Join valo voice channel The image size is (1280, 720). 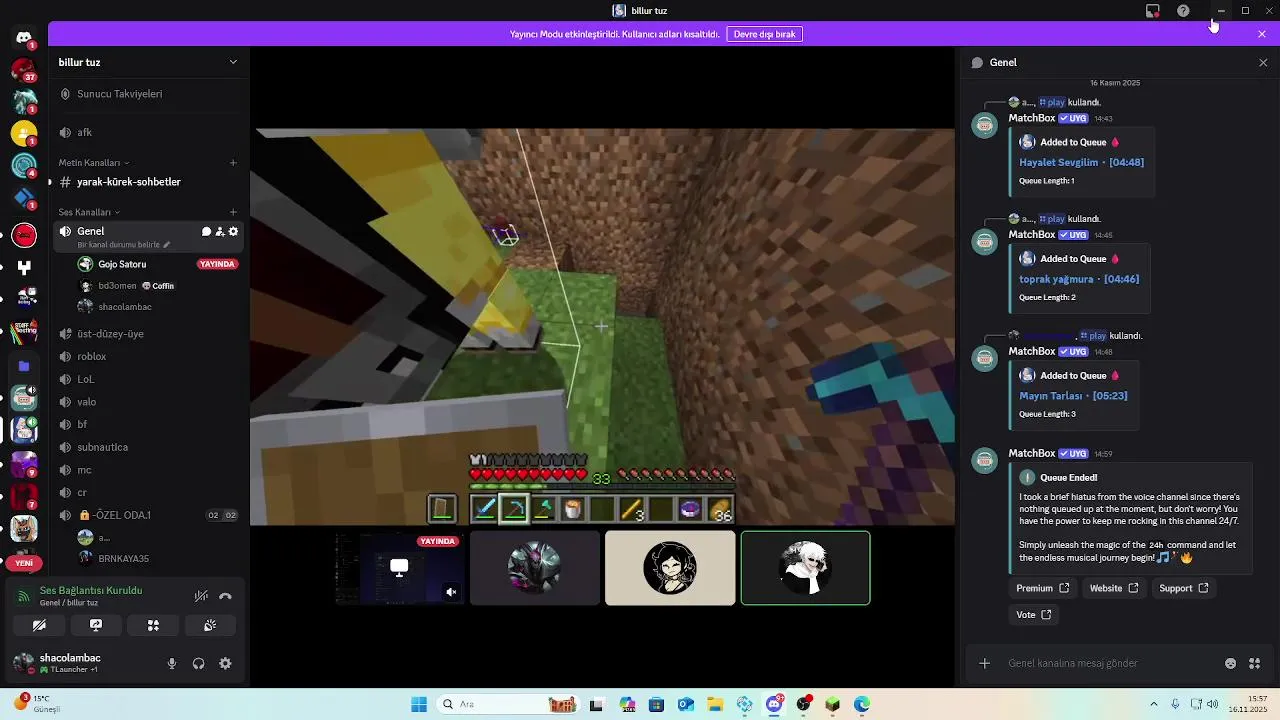tap(149, 402)
